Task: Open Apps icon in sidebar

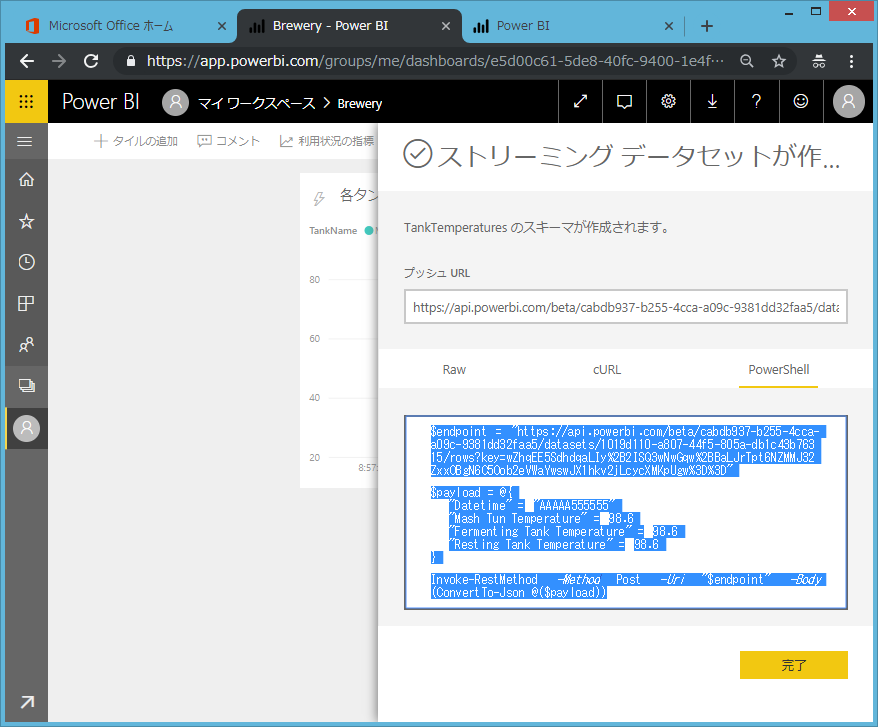Action: coord(26,304)
